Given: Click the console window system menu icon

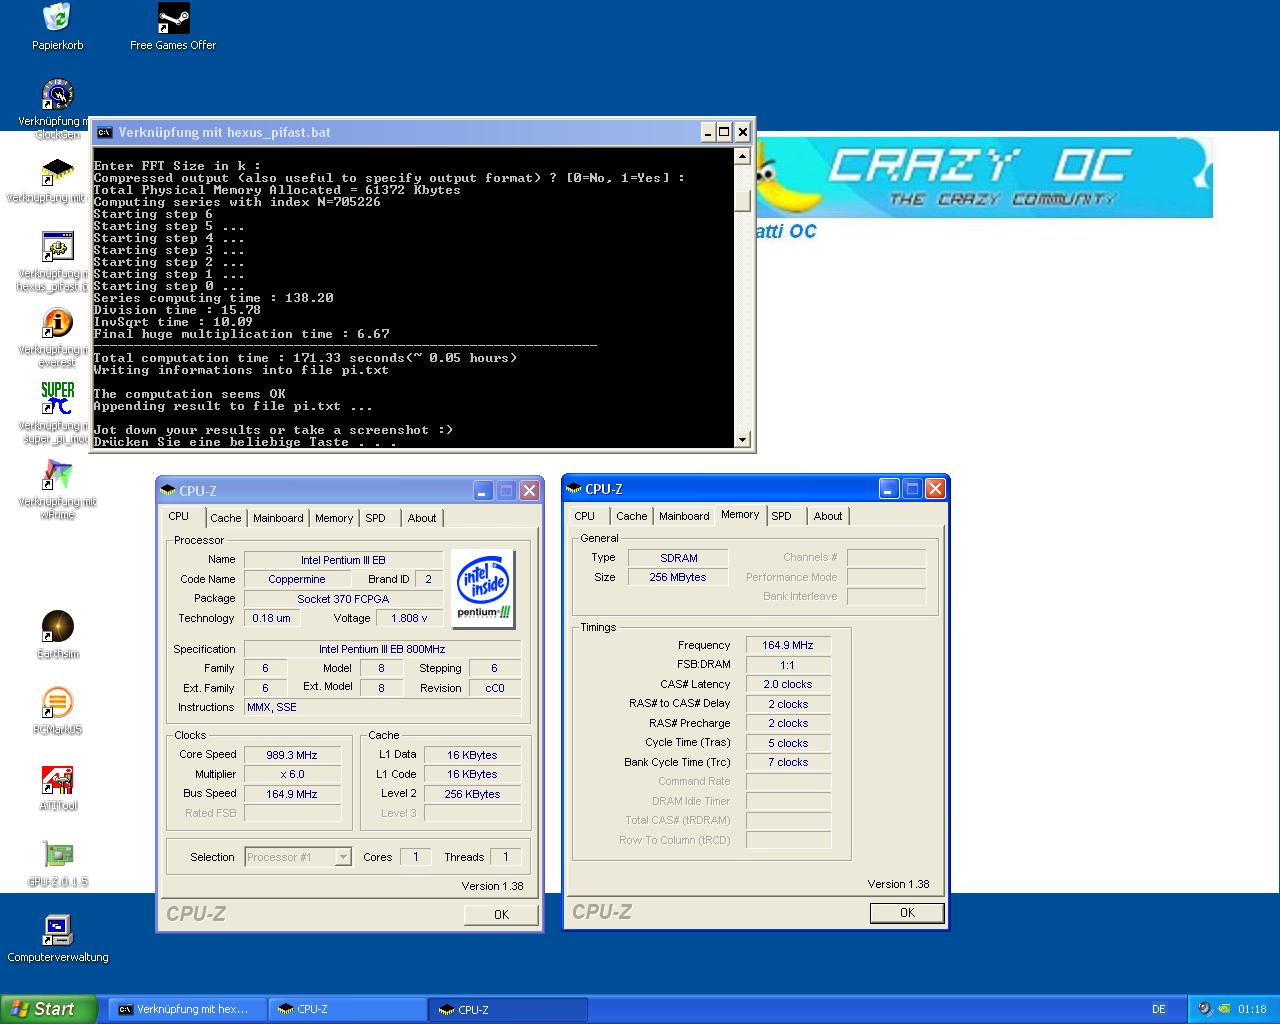Looking at the screenshot, I should [104, 132].
